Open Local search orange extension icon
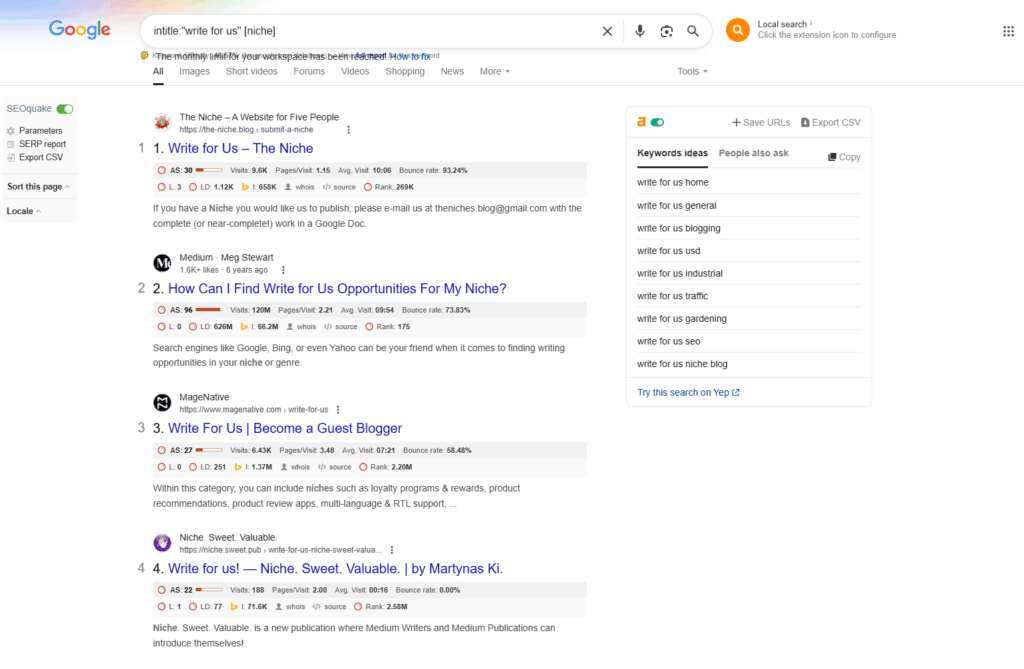 pos(737,30)
